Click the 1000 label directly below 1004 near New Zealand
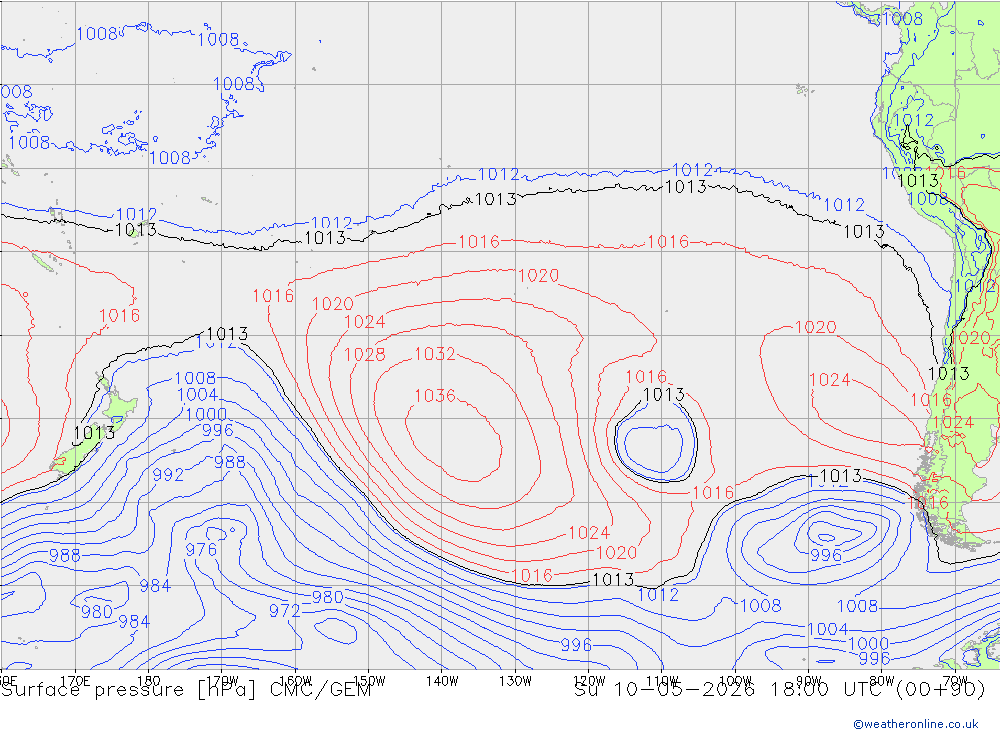This screenshot has height=733, width=1000. 206,414
